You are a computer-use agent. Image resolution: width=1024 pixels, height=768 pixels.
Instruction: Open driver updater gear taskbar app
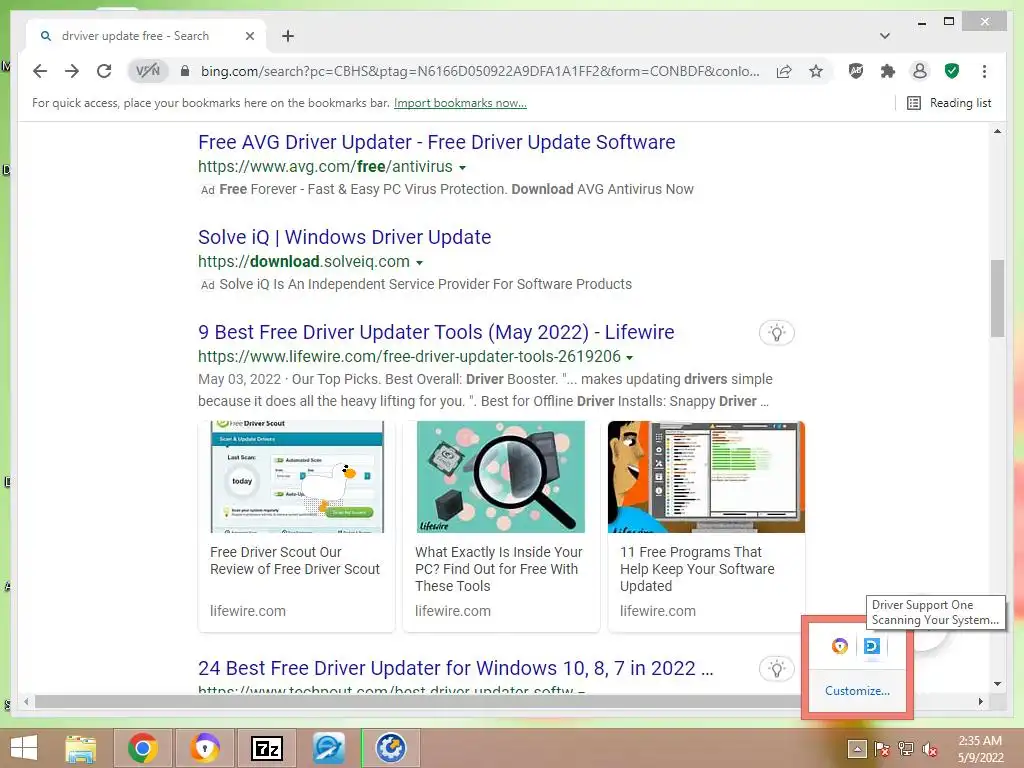tap(391, 748)
